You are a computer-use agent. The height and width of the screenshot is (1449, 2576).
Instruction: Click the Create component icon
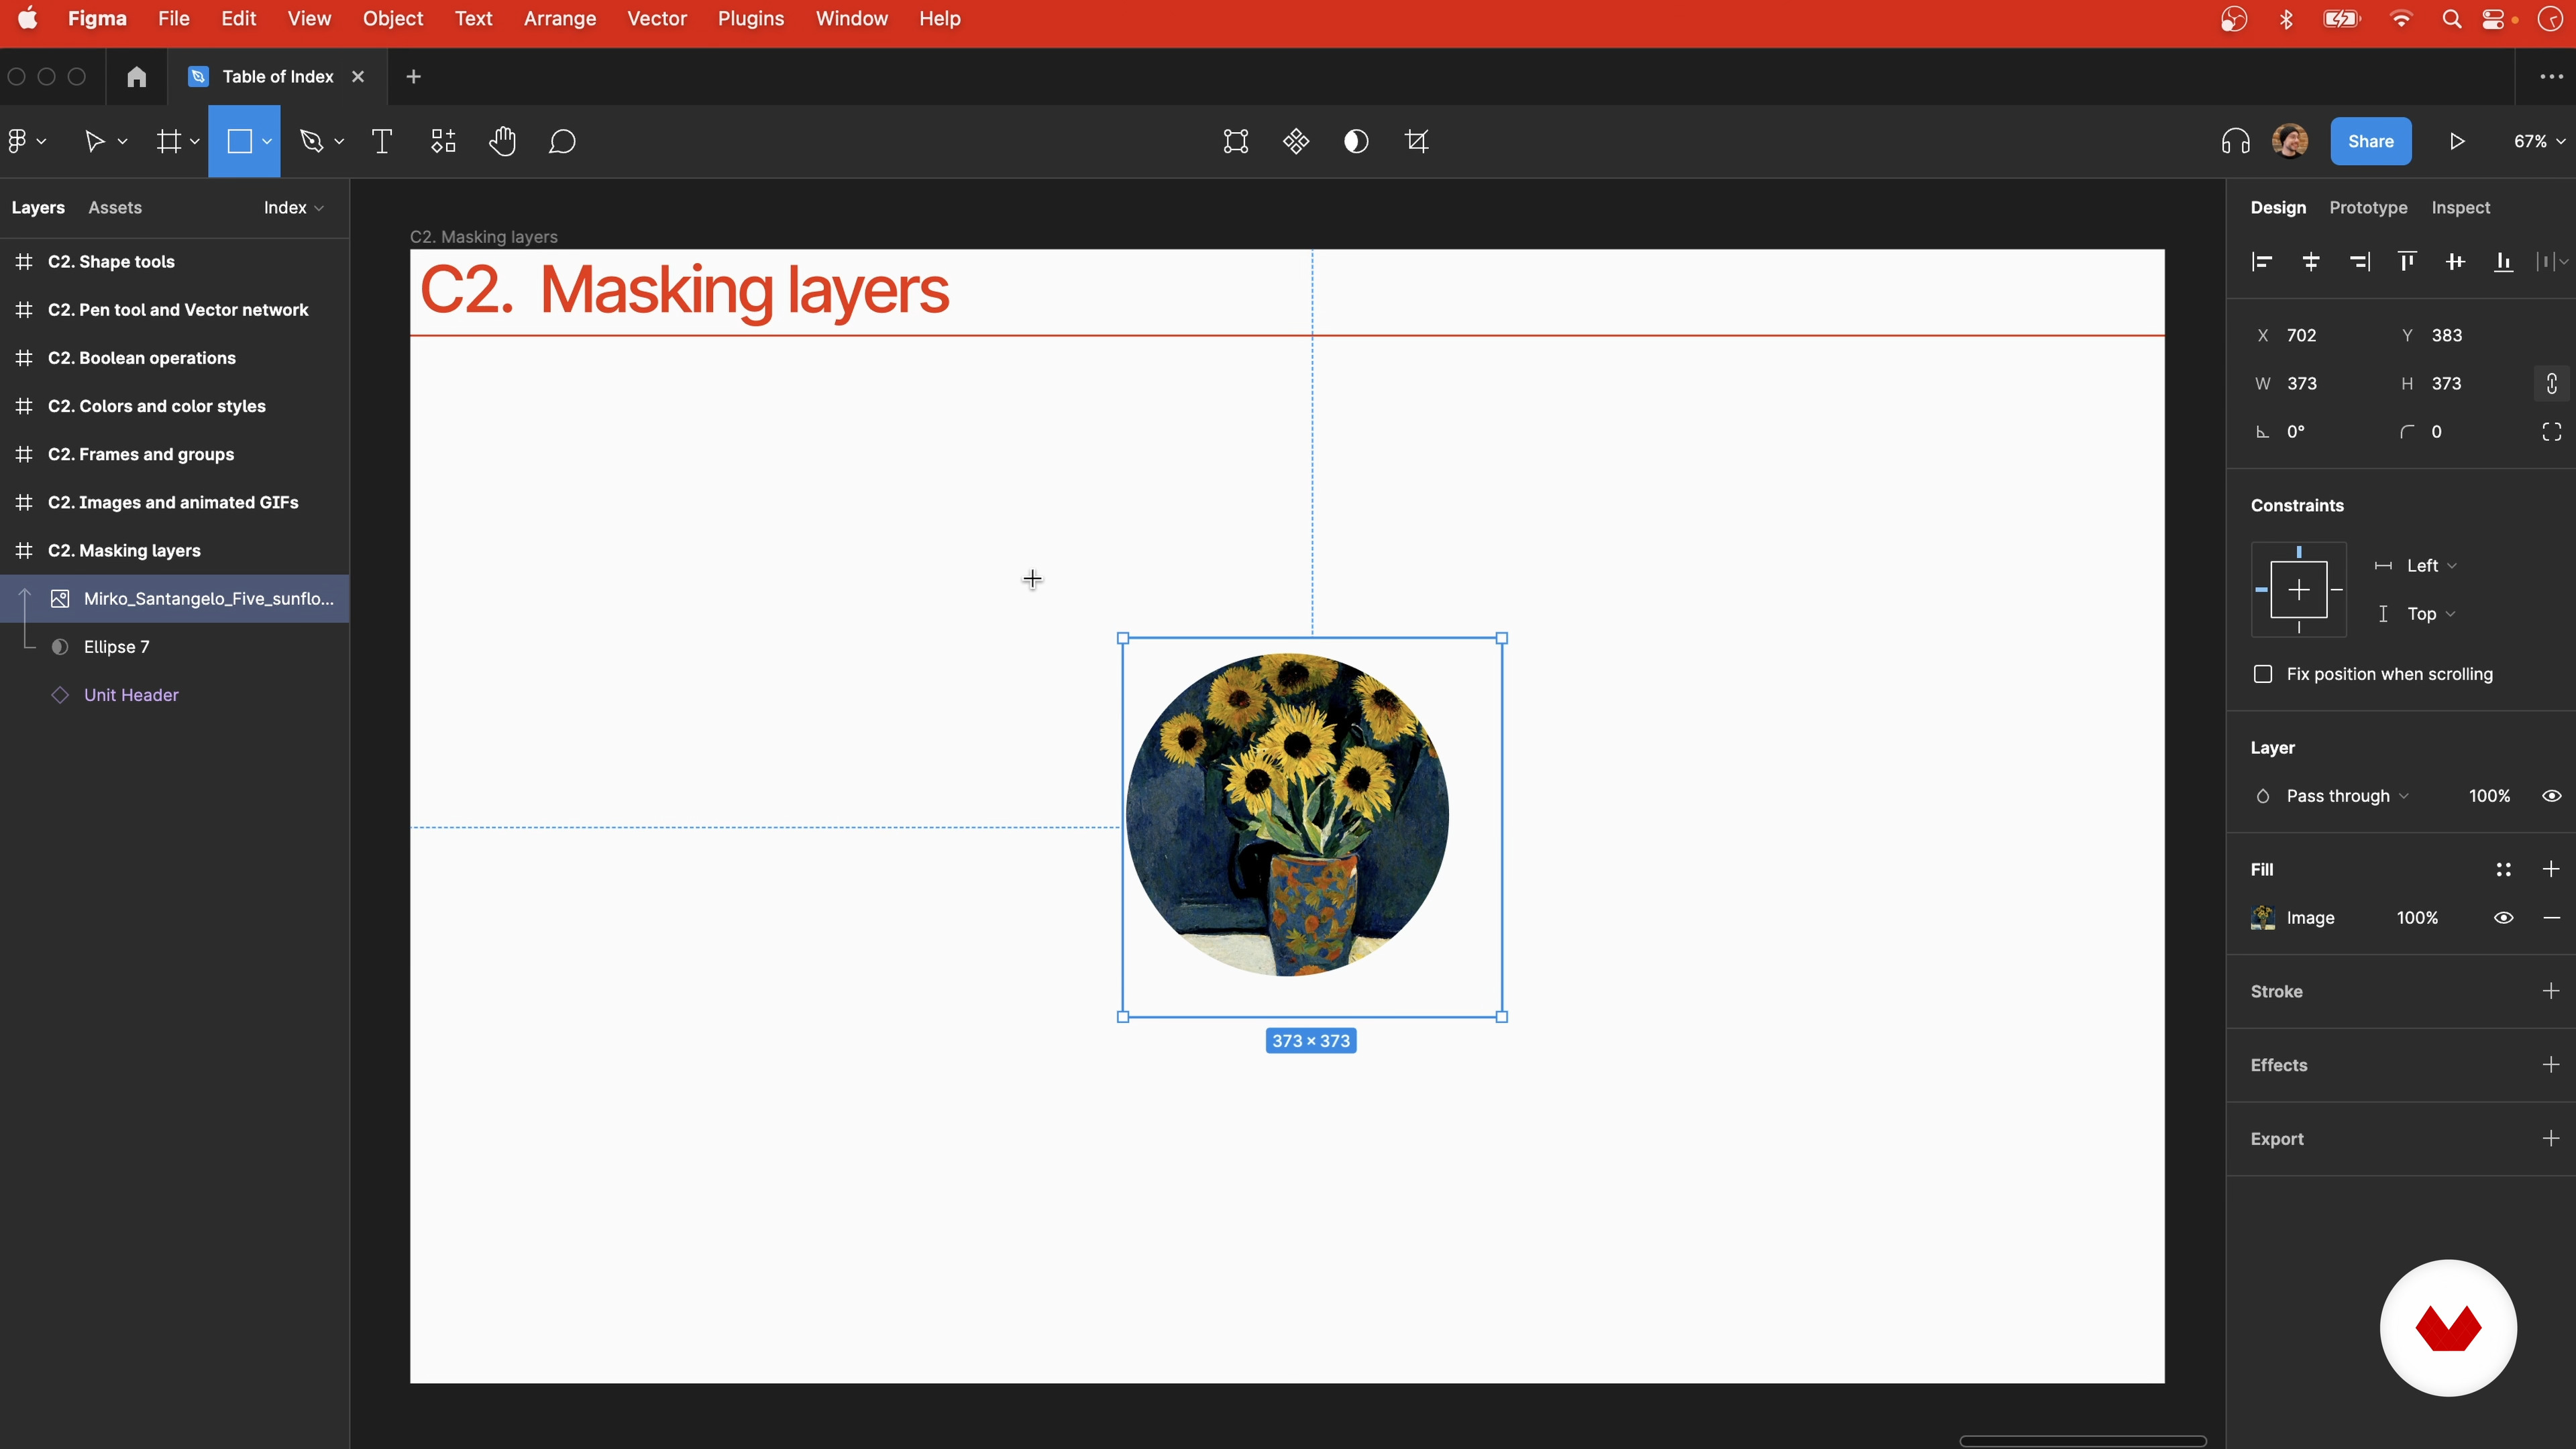pyautogui.click(x=1296, y=141)
